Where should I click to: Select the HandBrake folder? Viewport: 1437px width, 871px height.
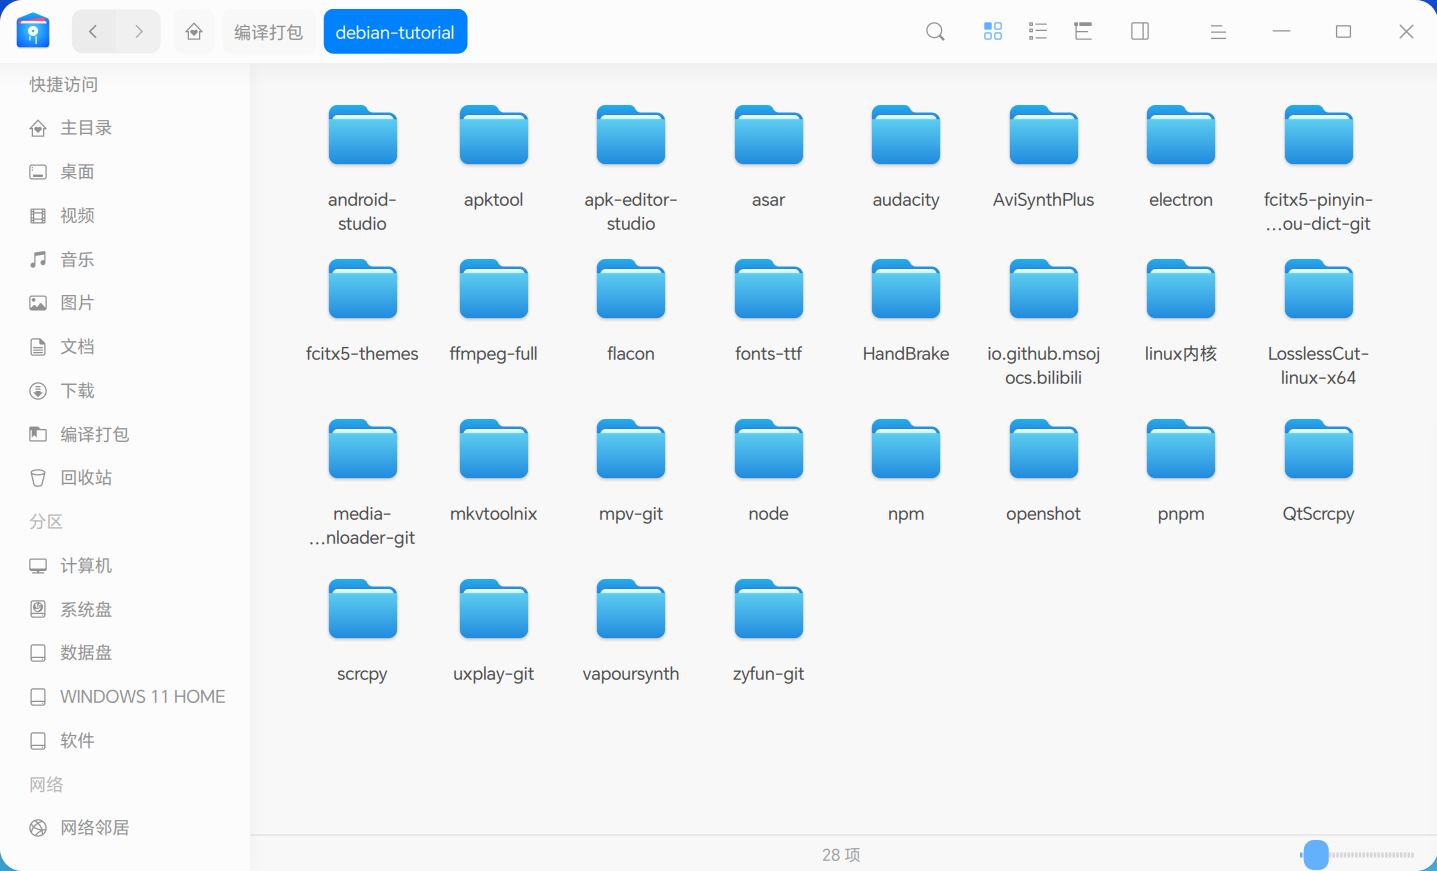[906, 310]
